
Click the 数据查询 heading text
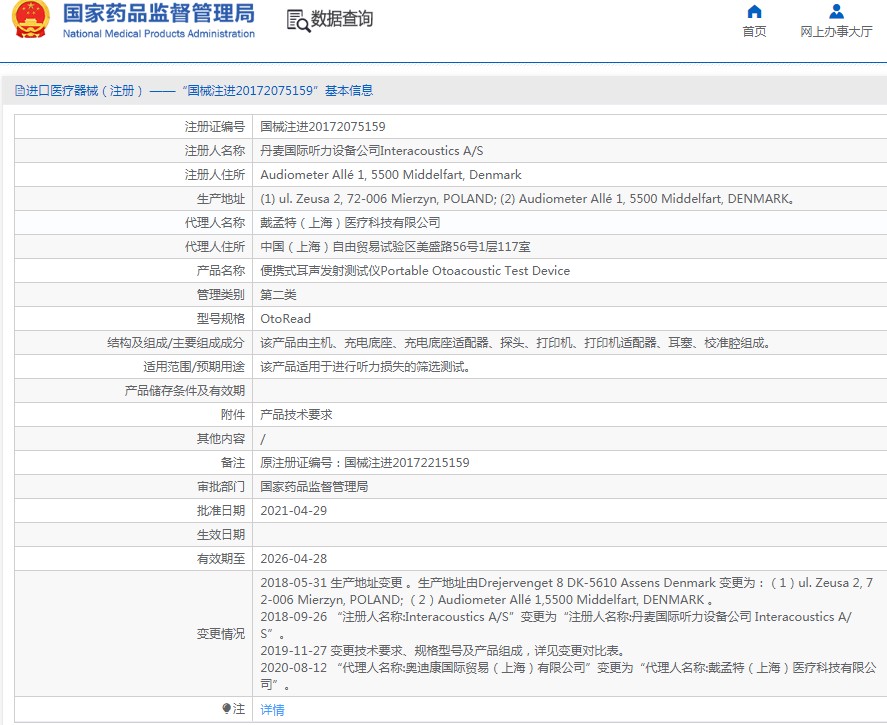pos(342,19)
